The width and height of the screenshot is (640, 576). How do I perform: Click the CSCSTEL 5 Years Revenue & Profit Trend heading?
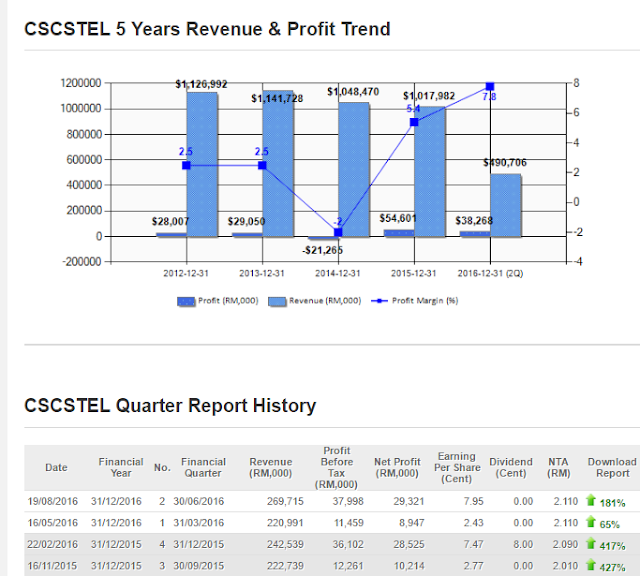[207, 29]
